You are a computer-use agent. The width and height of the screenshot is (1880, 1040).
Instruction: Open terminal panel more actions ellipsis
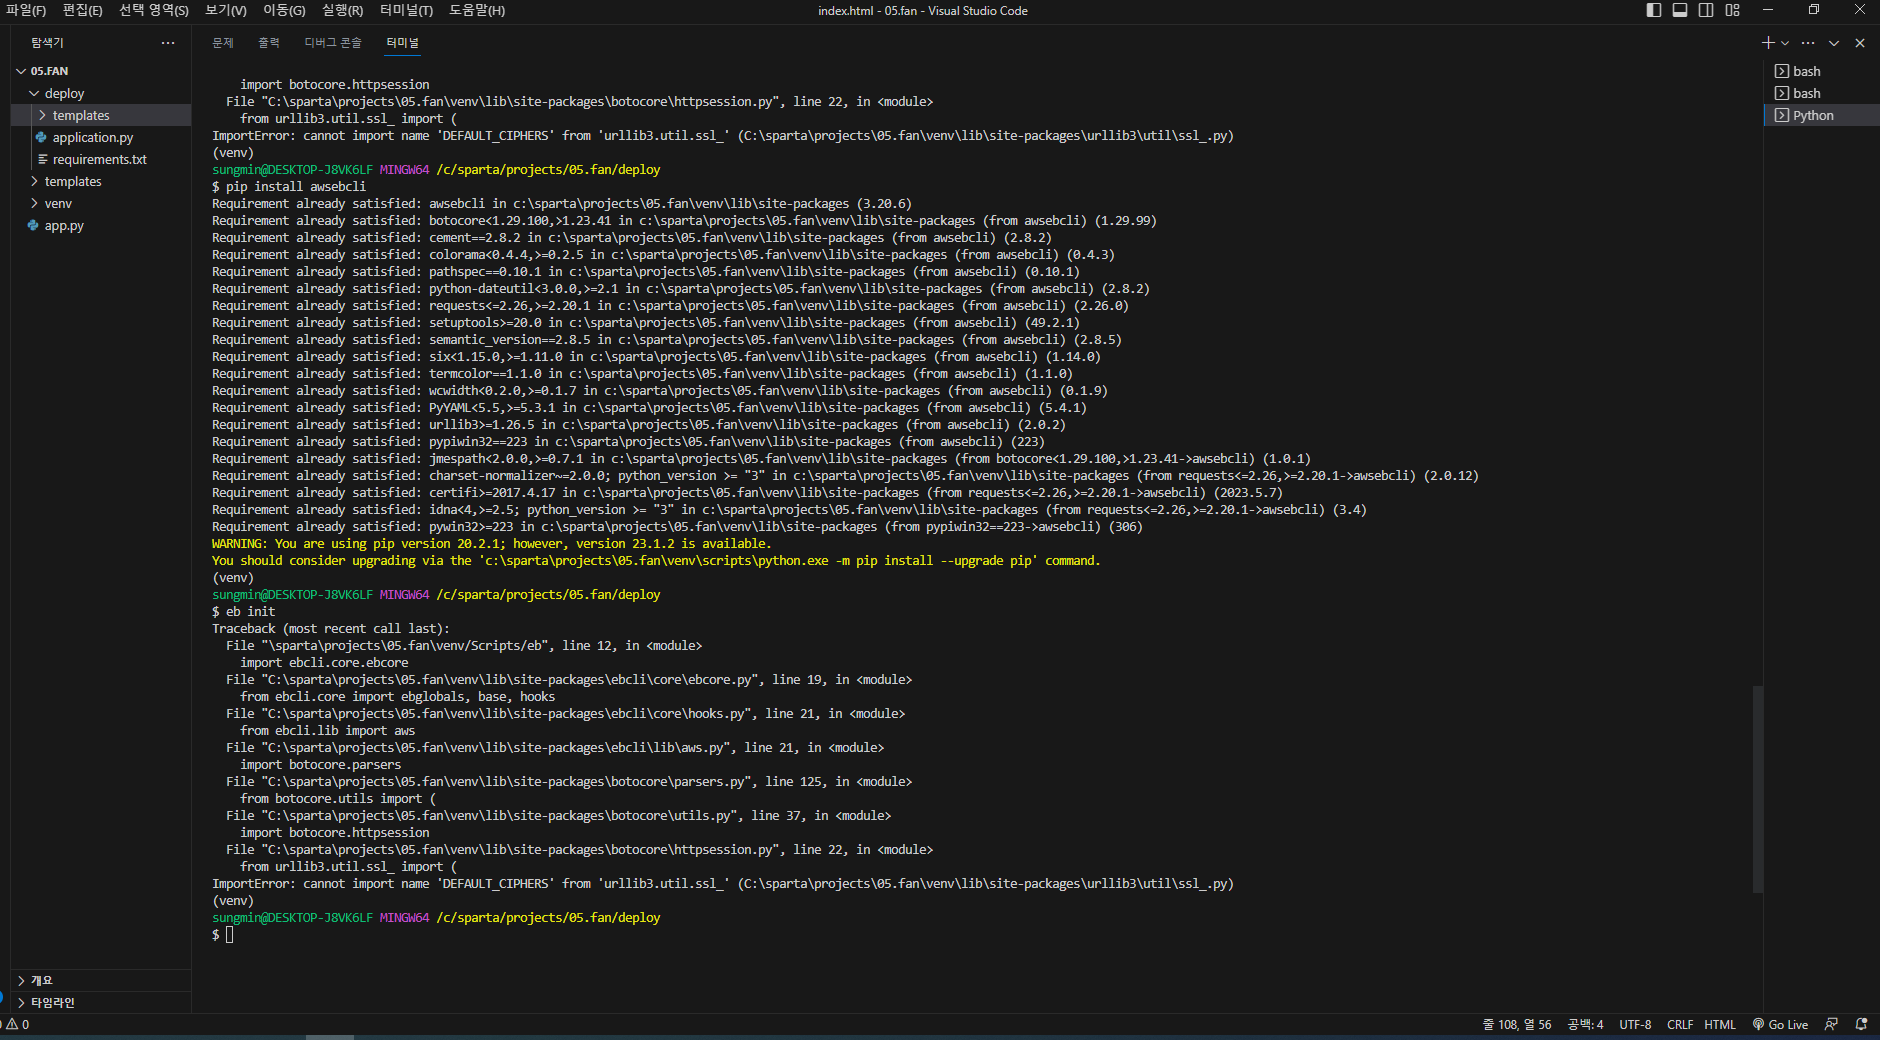[1808, 43]
